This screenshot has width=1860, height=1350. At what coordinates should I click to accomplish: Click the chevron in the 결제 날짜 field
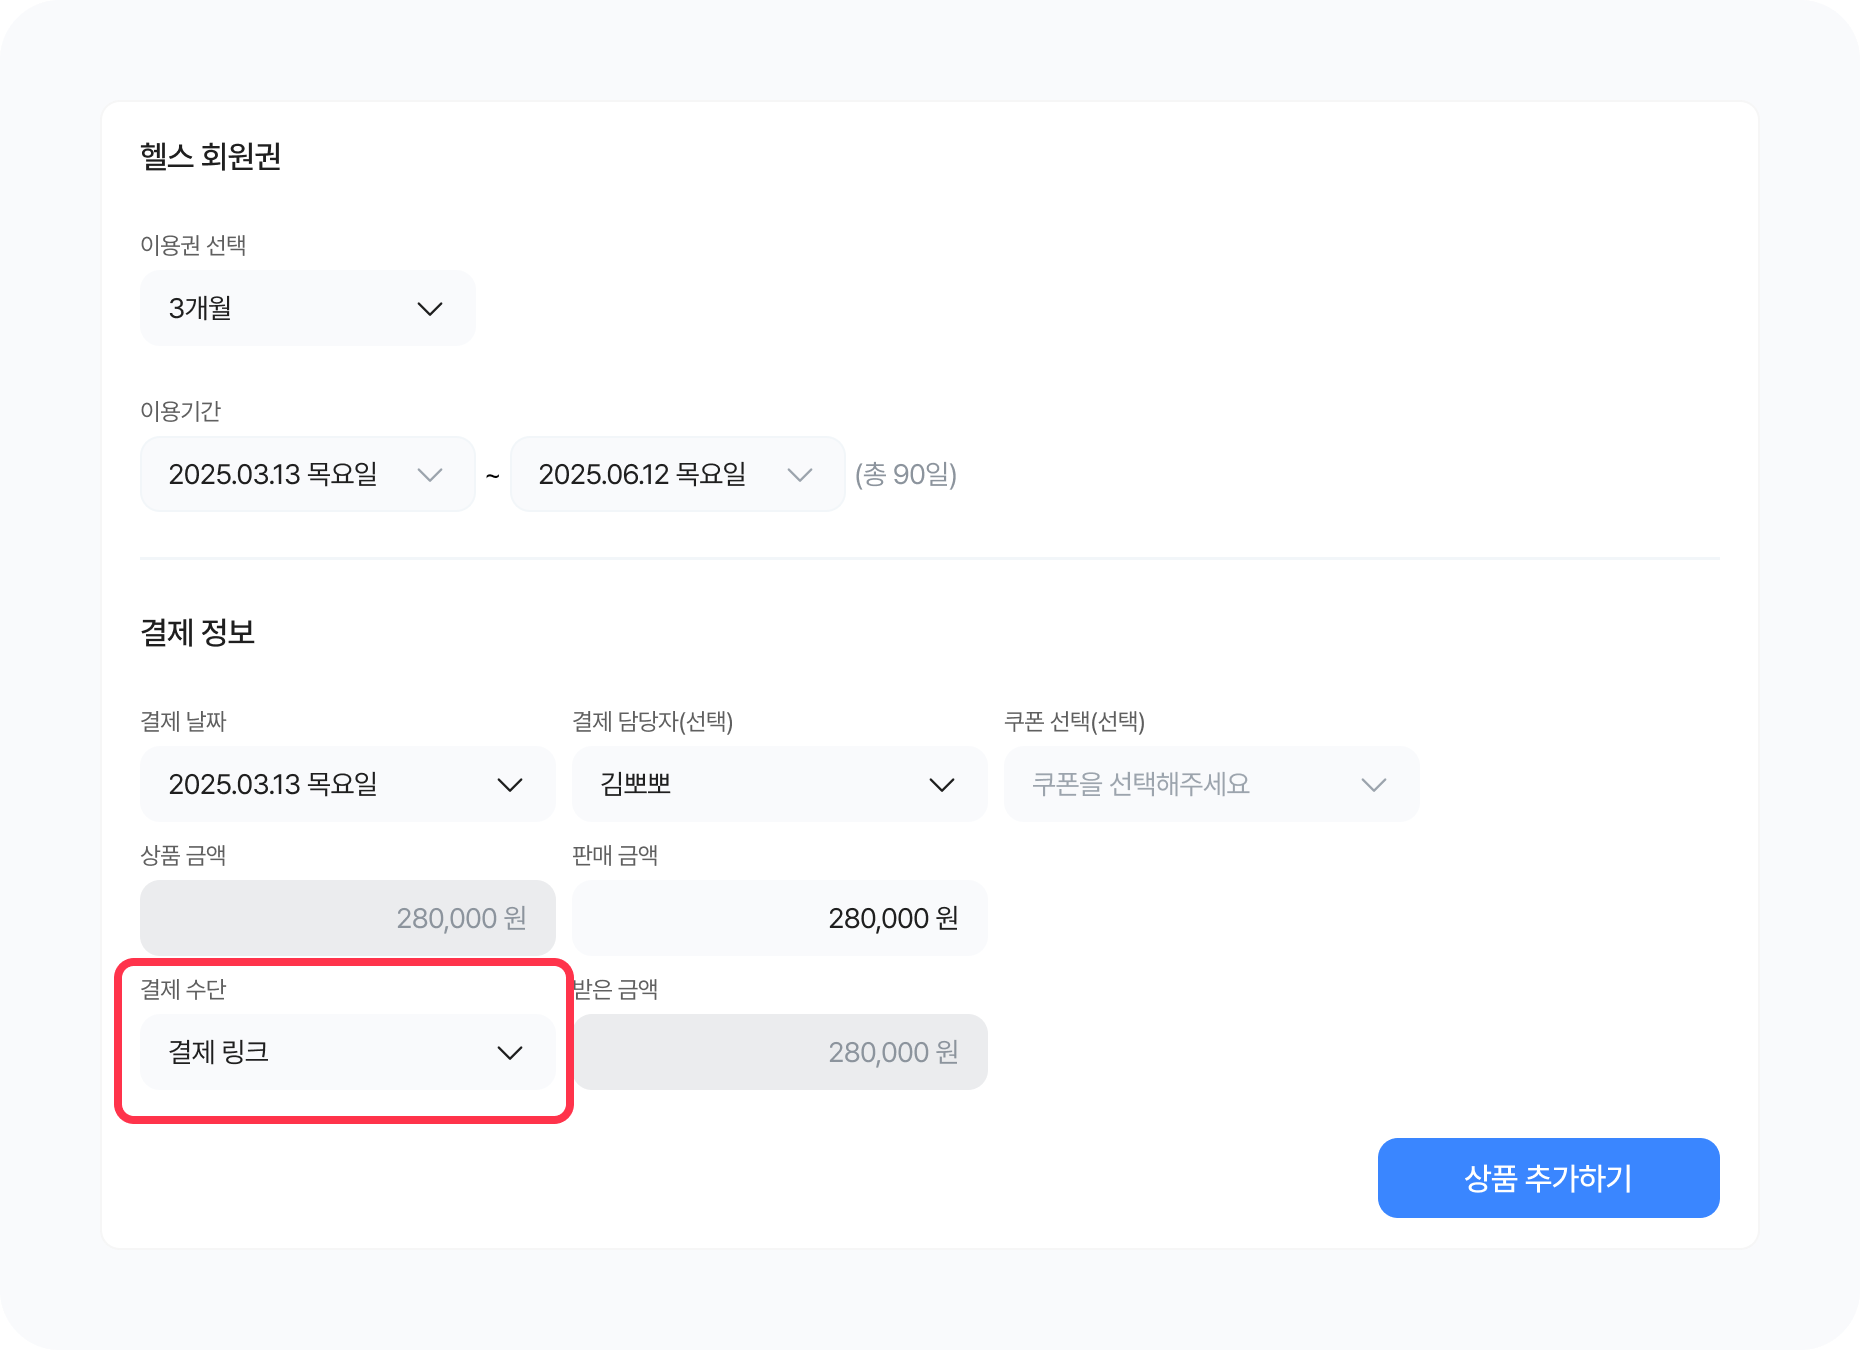click(510, 785)
